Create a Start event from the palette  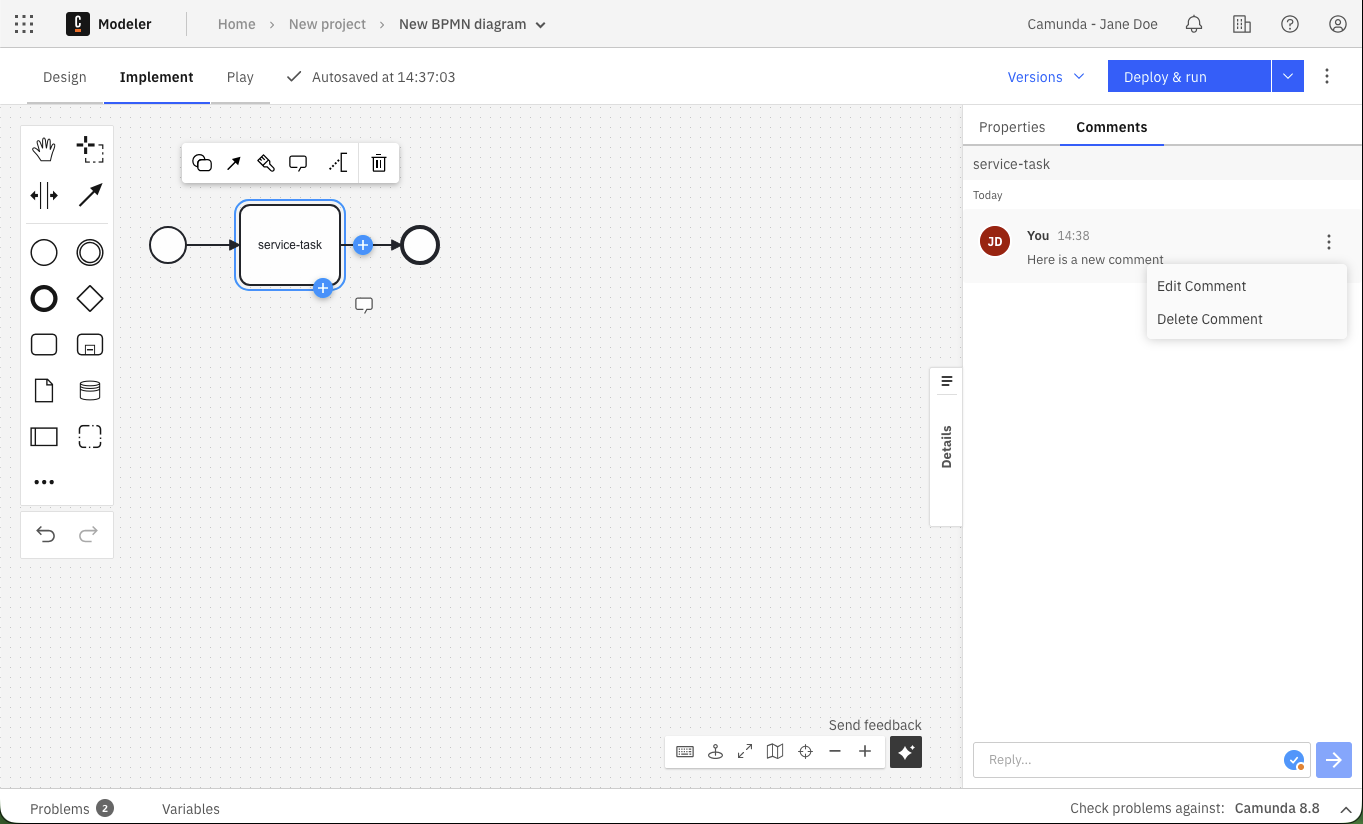tap(44, 252)
